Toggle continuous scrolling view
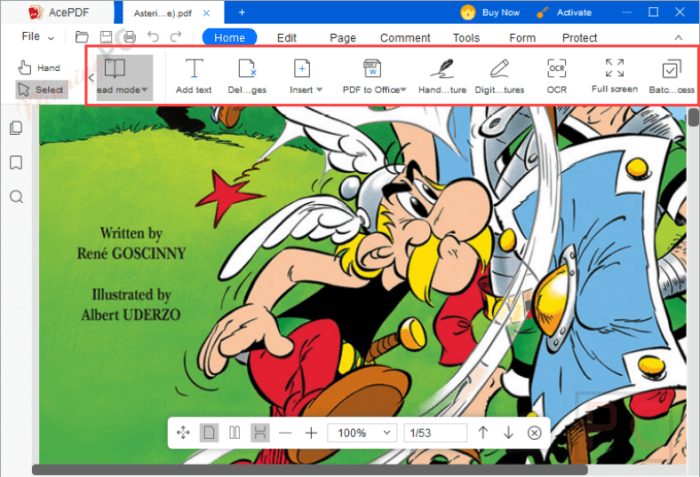Screen dimensions: 700x477 260,432
